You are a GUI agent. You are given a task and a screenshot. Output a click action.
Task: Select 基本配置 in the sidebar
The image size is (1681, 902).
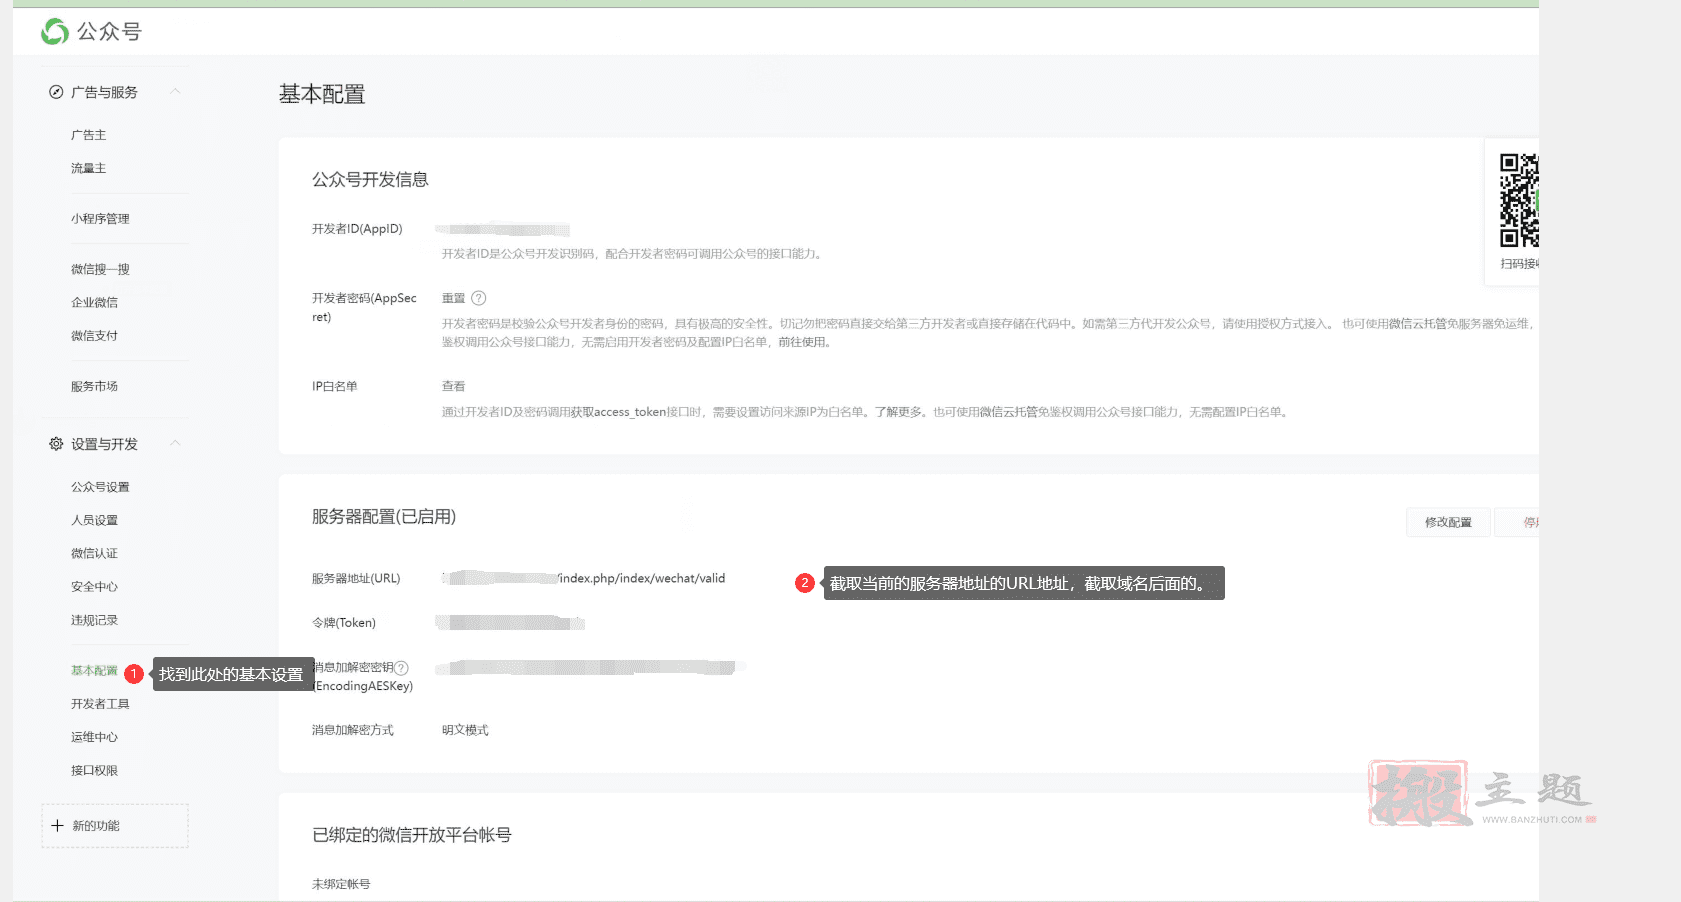[x=94, y=671]
